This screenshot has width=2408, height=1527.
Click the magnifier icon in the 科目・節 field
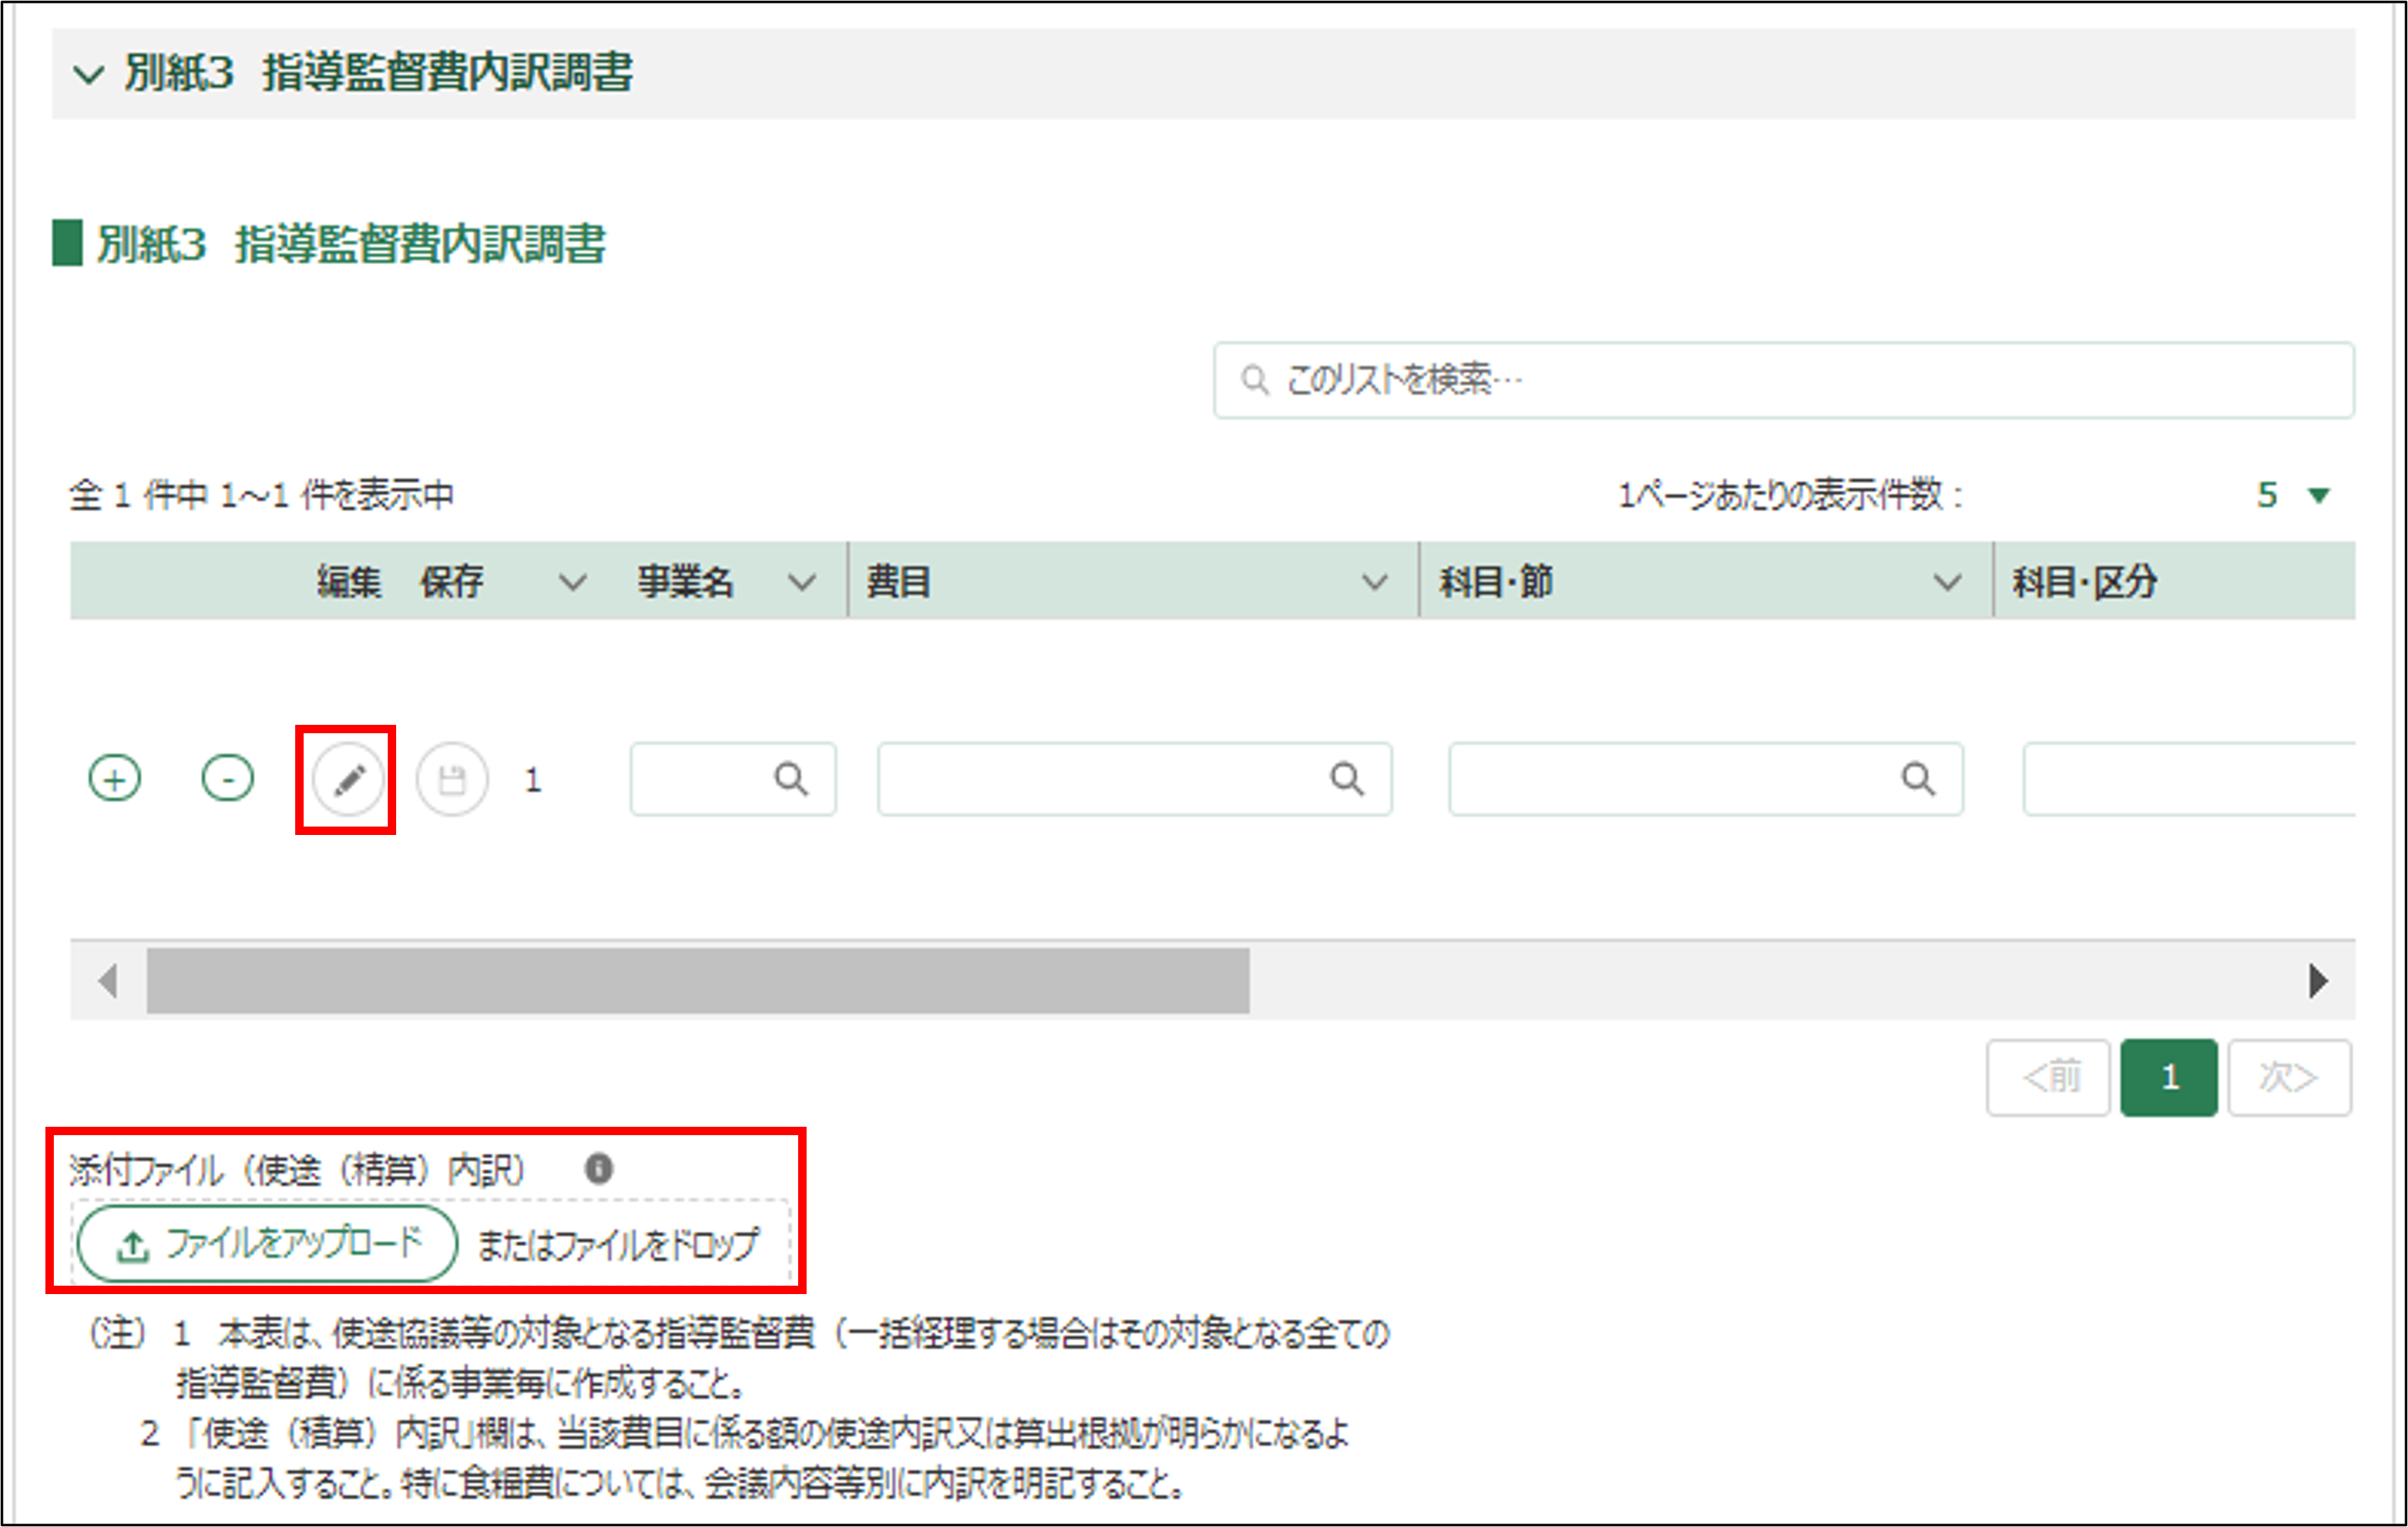[1918, 779]
